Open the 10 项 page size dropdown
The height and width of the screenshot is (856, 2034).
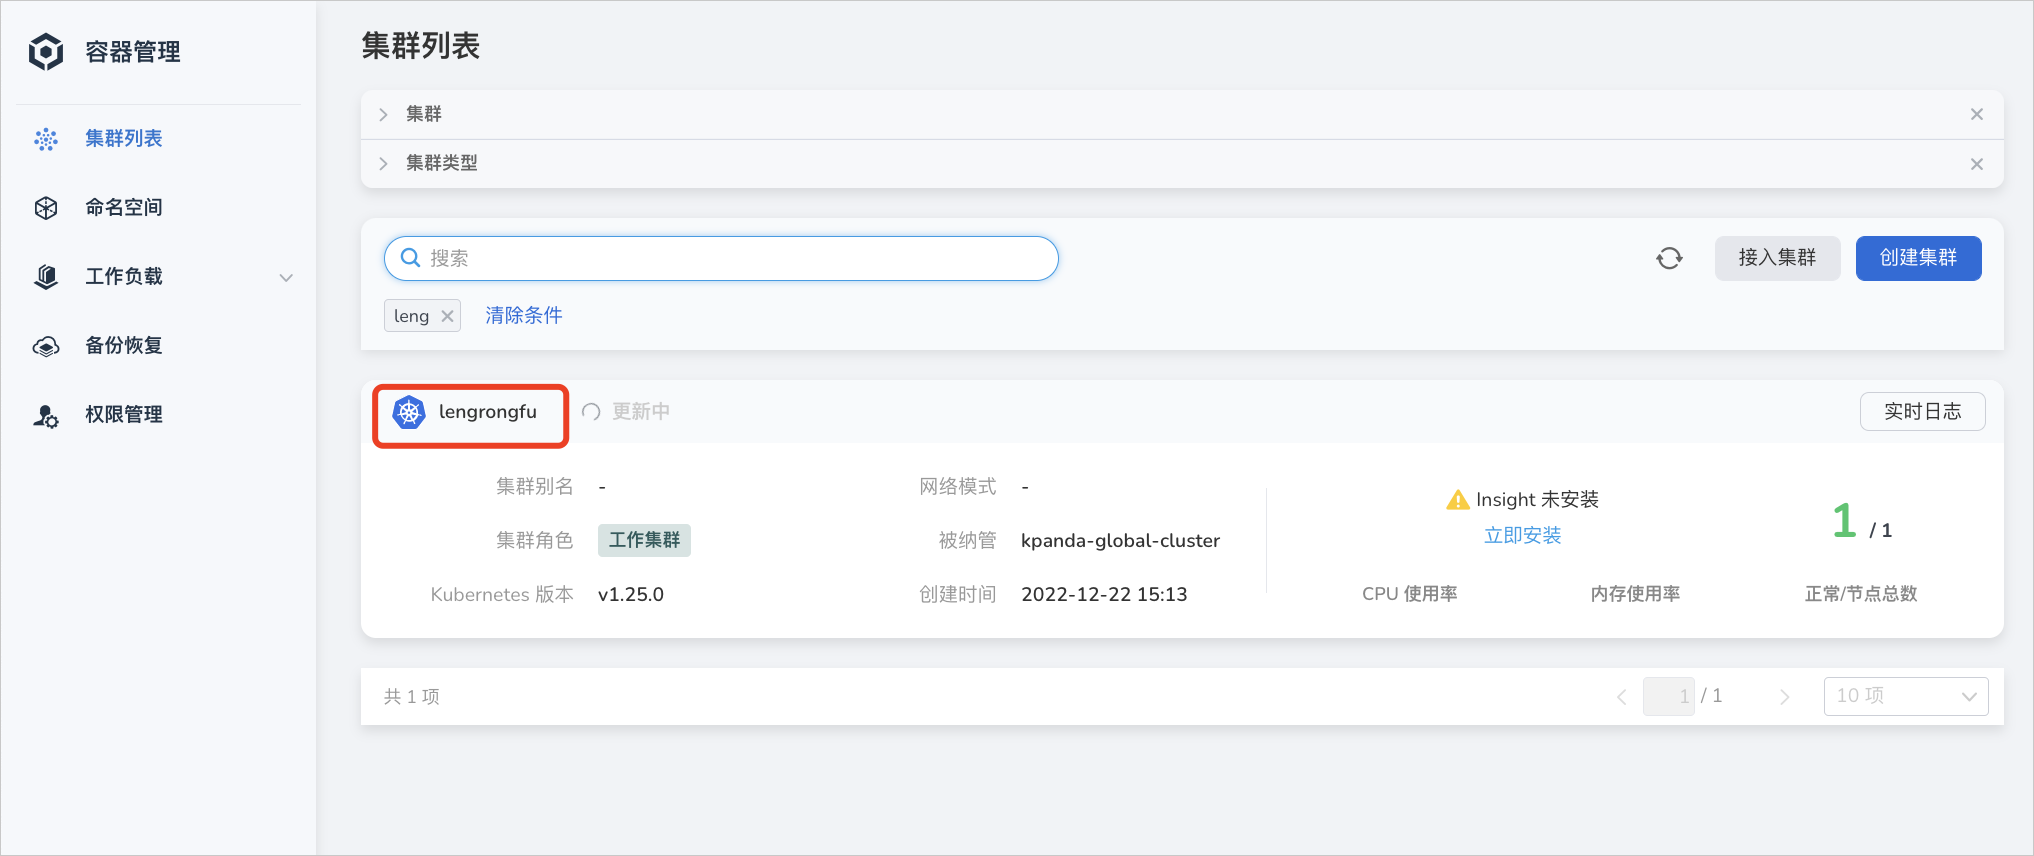click(x=1906, y=696)
